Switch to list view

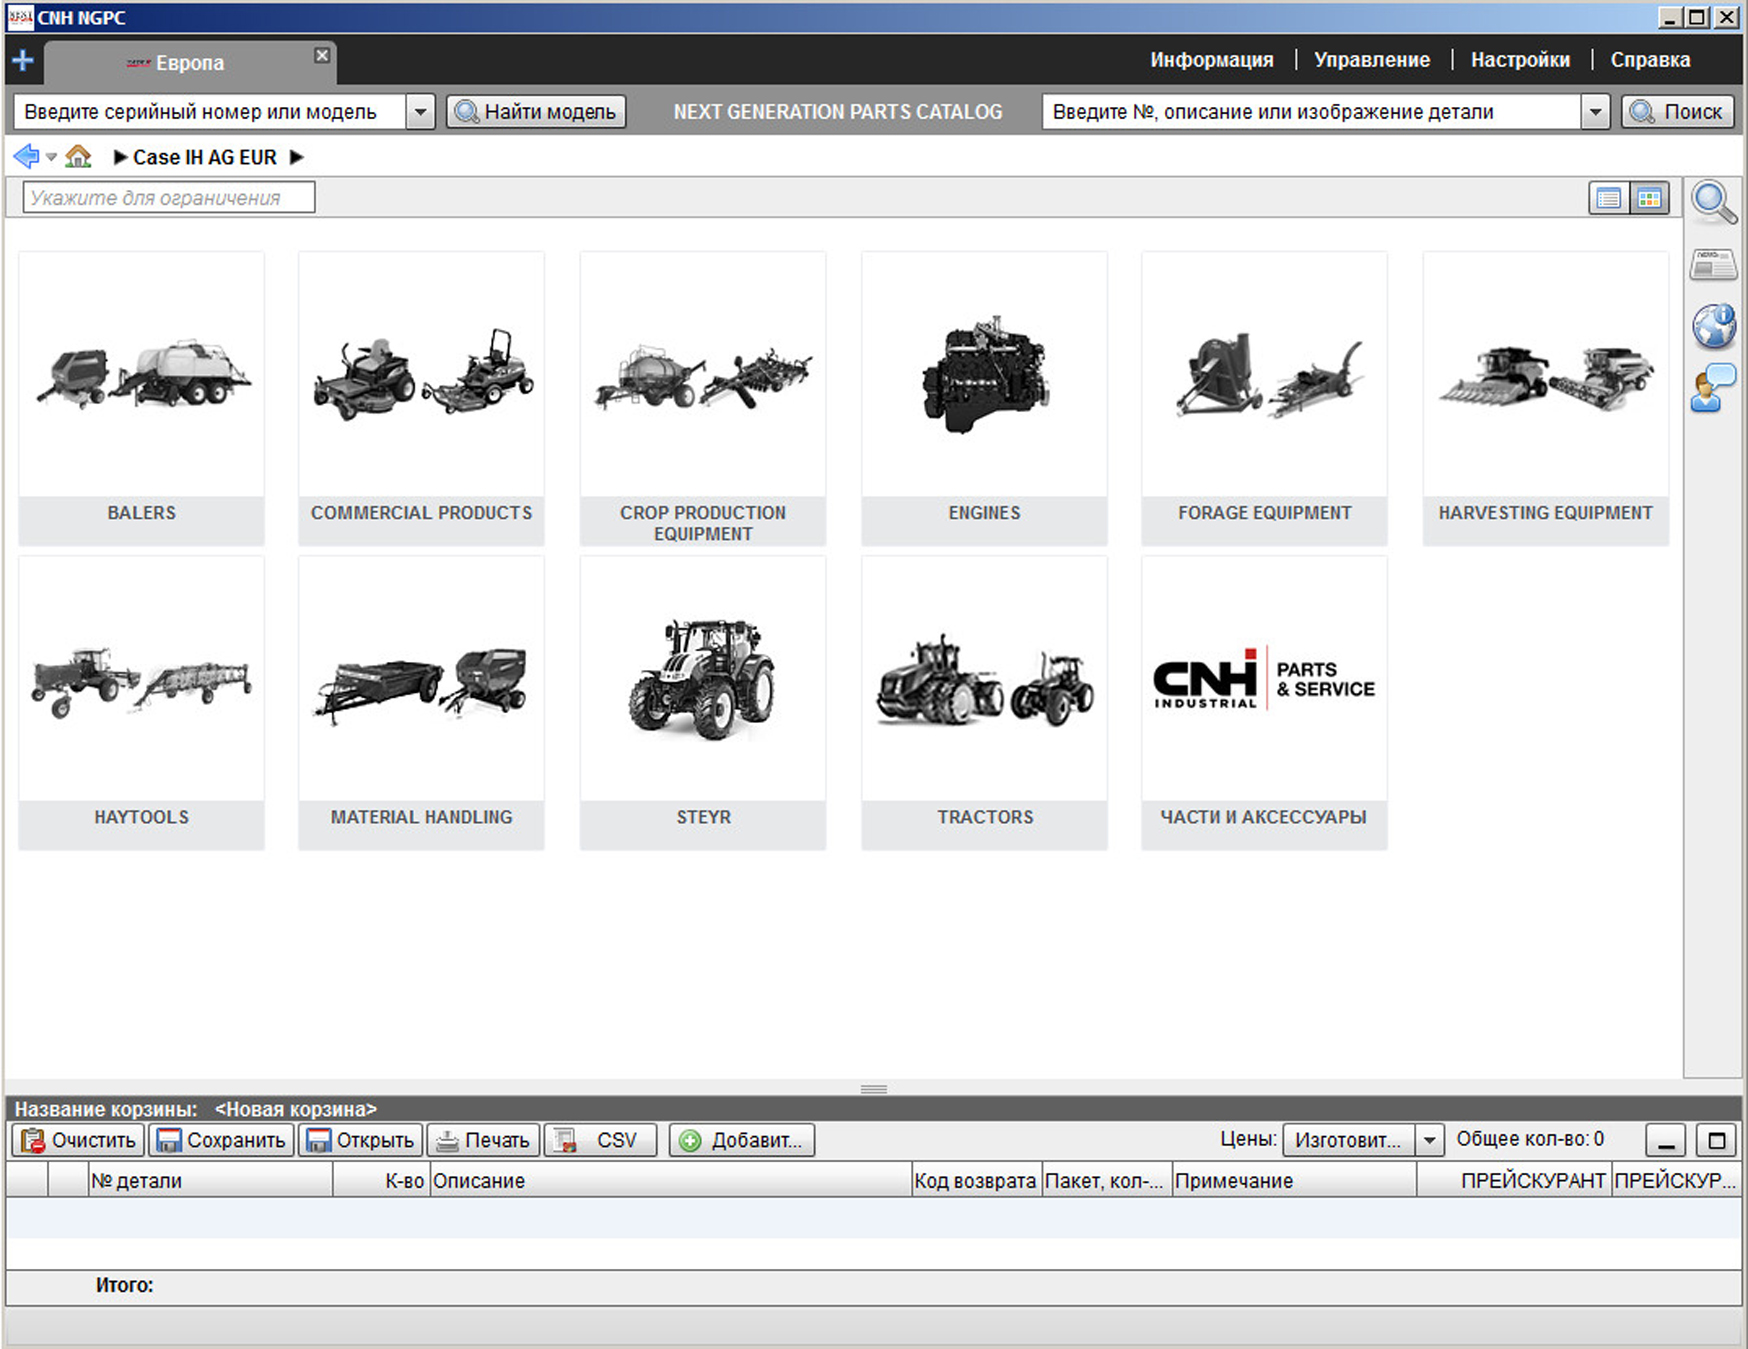click(1608, 198)
